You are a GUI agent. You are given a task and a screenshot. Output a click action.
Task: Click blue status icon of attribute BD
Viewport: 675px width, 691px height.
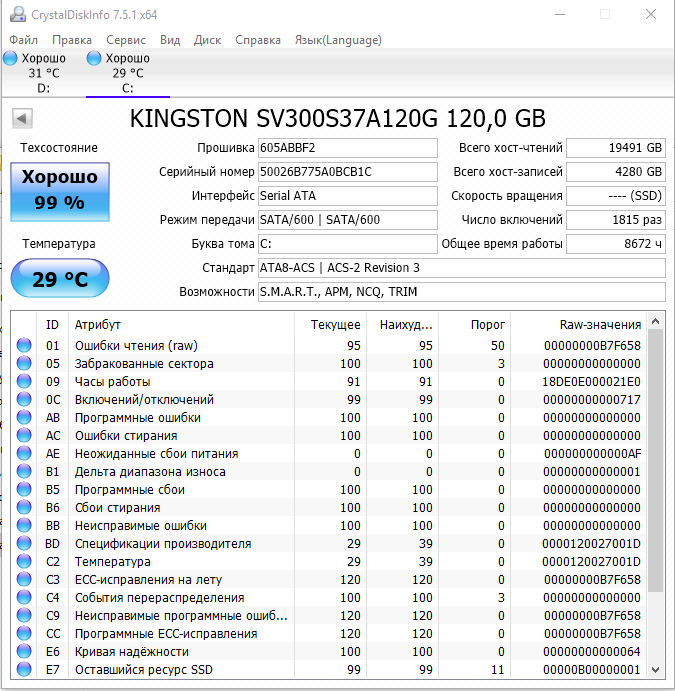[24, 543]
